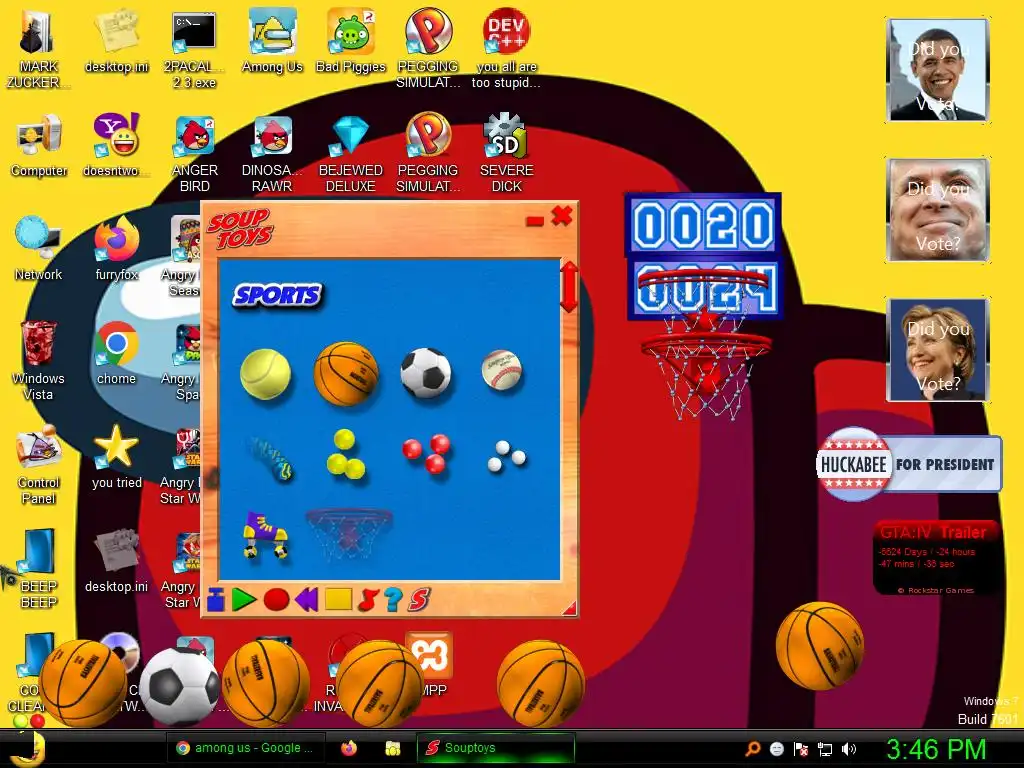The height and width of the screenshot is (768, 1024).
Task: Open the file explorer icon on taskbar
Action: click(x=392, y=748)
